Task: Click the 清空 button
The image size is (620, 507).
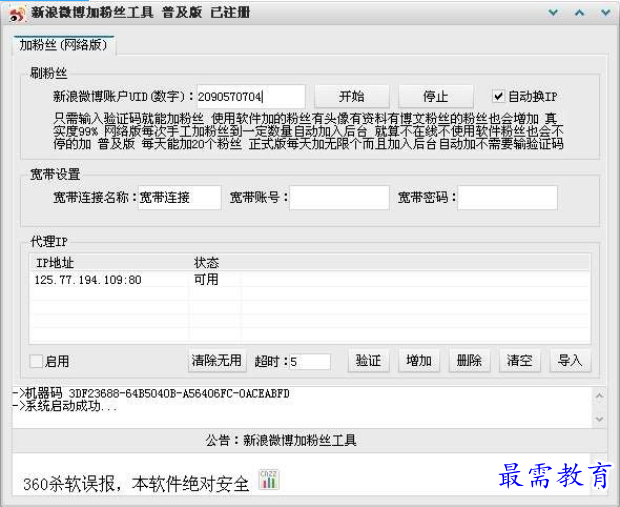Action: [x=520, y=360]
